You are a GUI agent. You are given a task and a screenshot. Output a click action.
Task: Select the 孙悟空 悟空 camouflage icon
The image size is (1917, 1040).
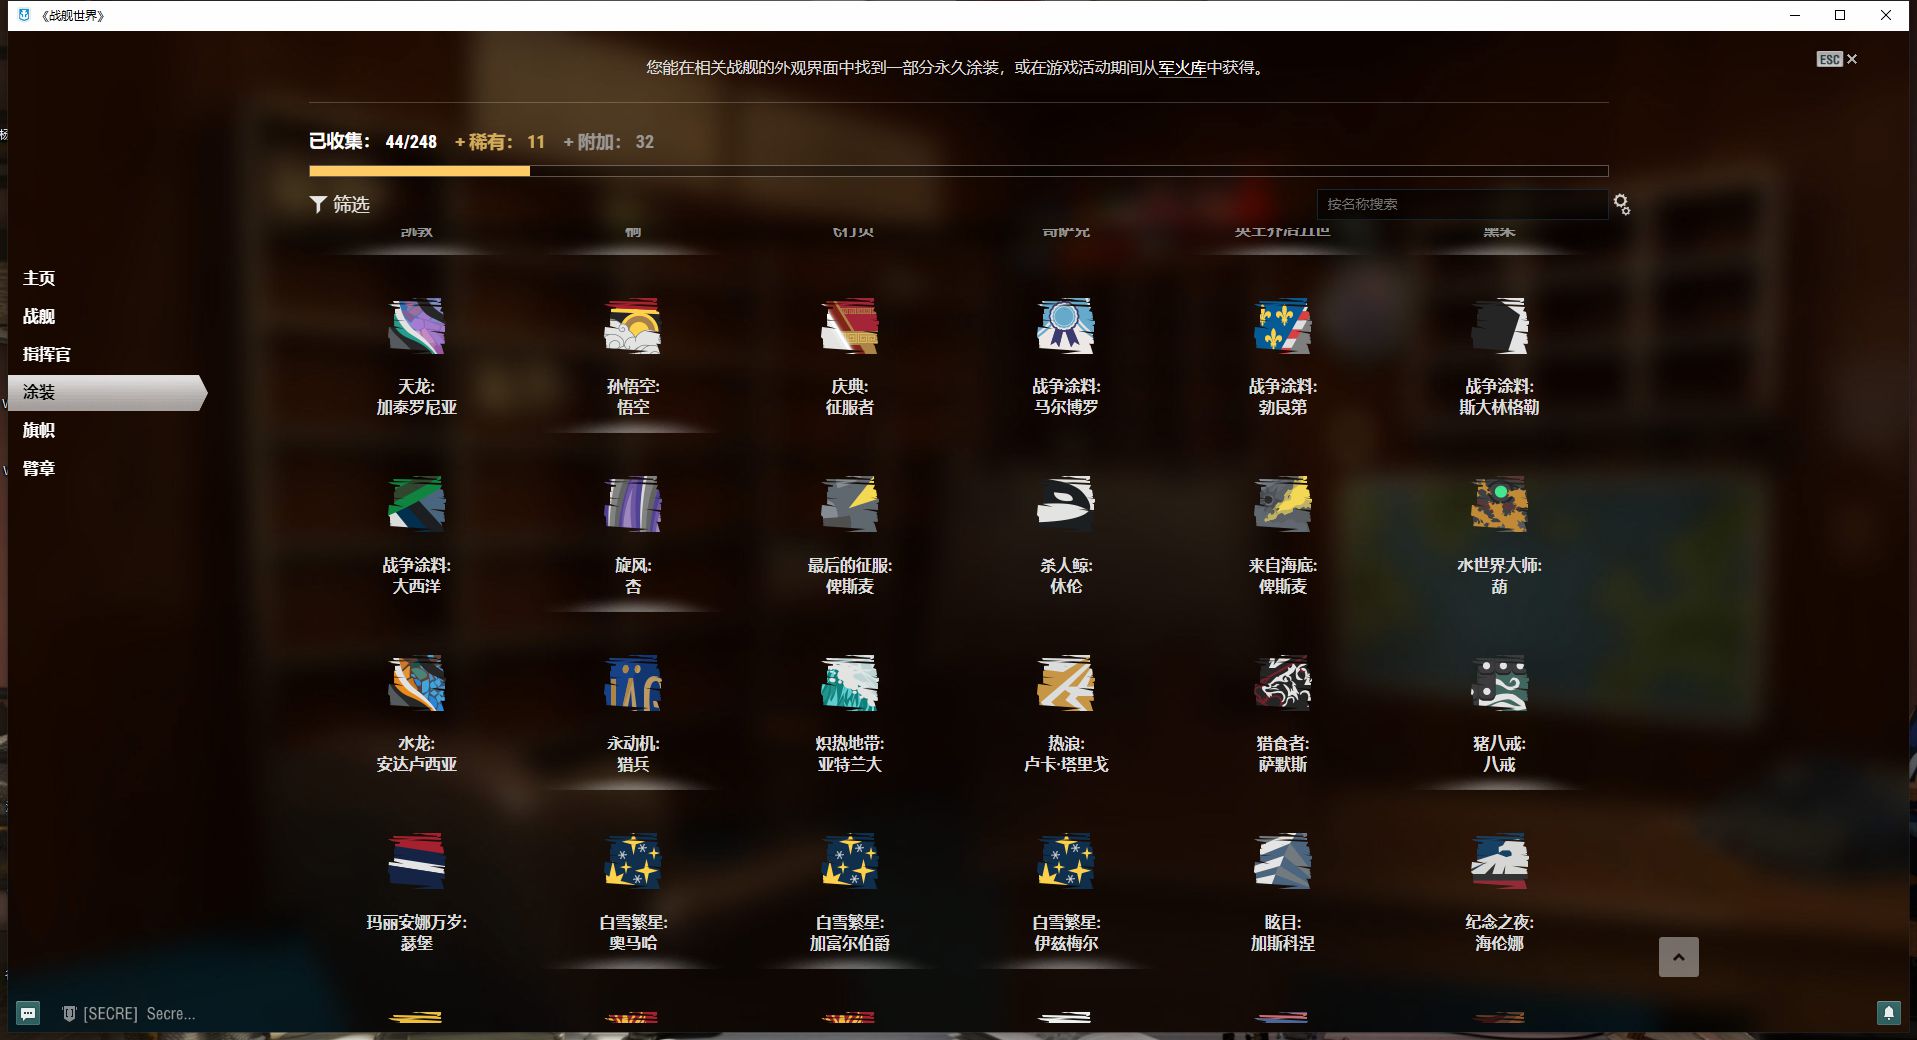point(632,326)
